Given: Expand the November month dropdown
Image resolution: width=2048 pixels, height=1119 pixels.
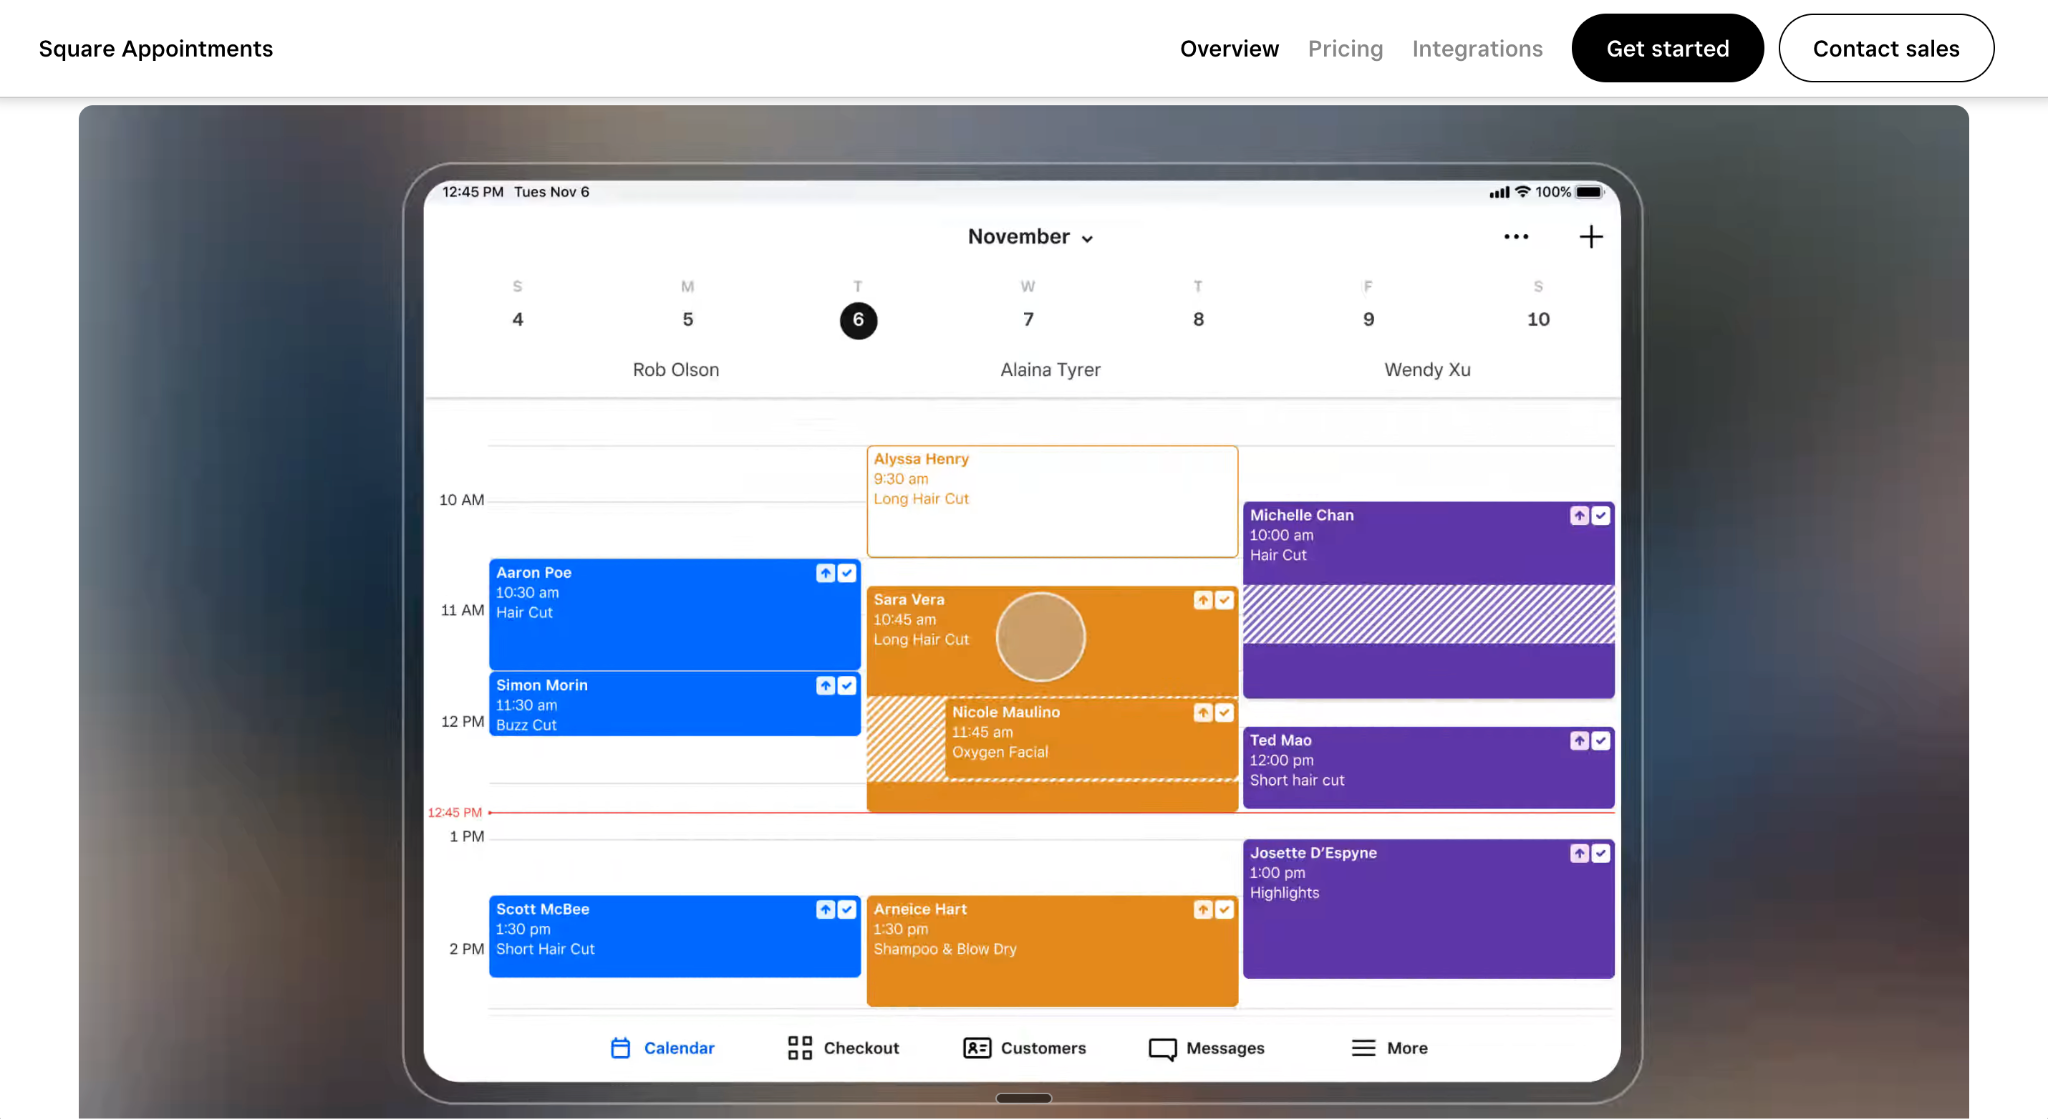Looking at the screenshot, I should [1030, 237].
